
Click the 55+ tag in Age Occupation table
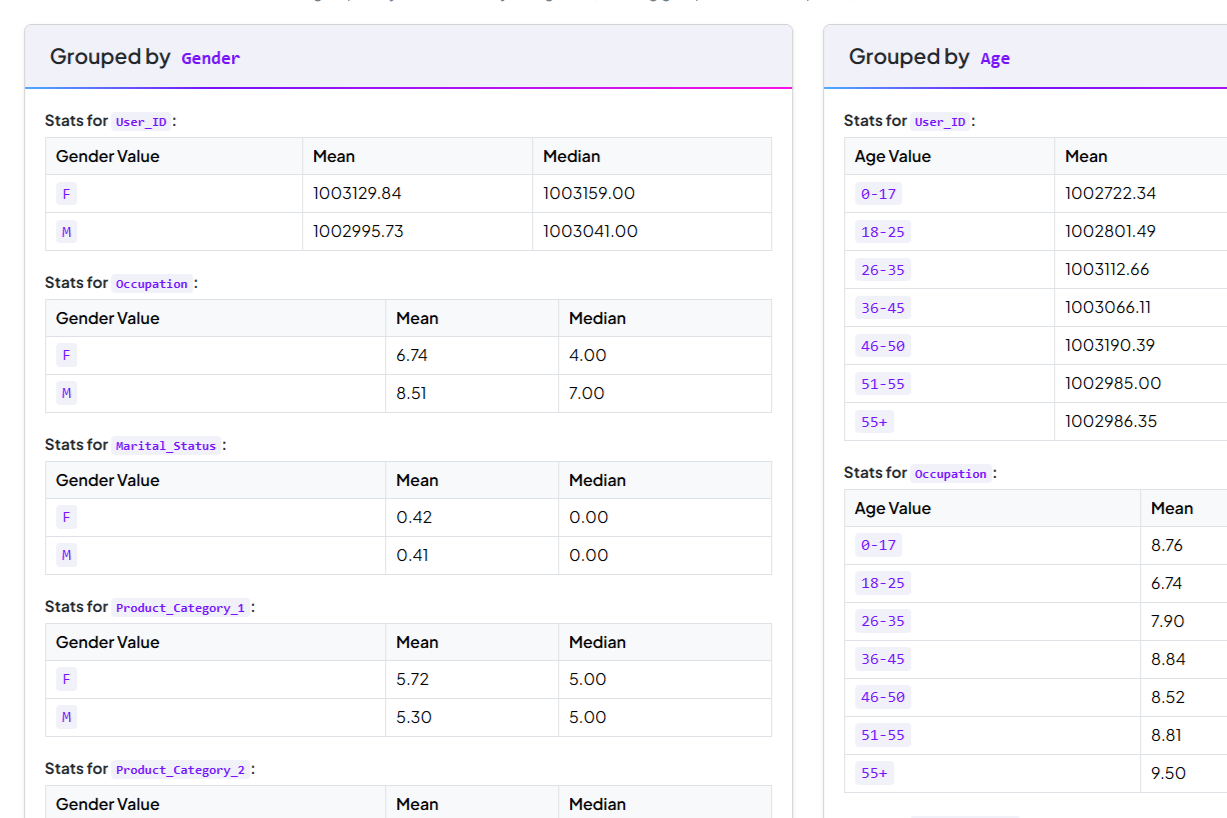click(x=874, y=774)
